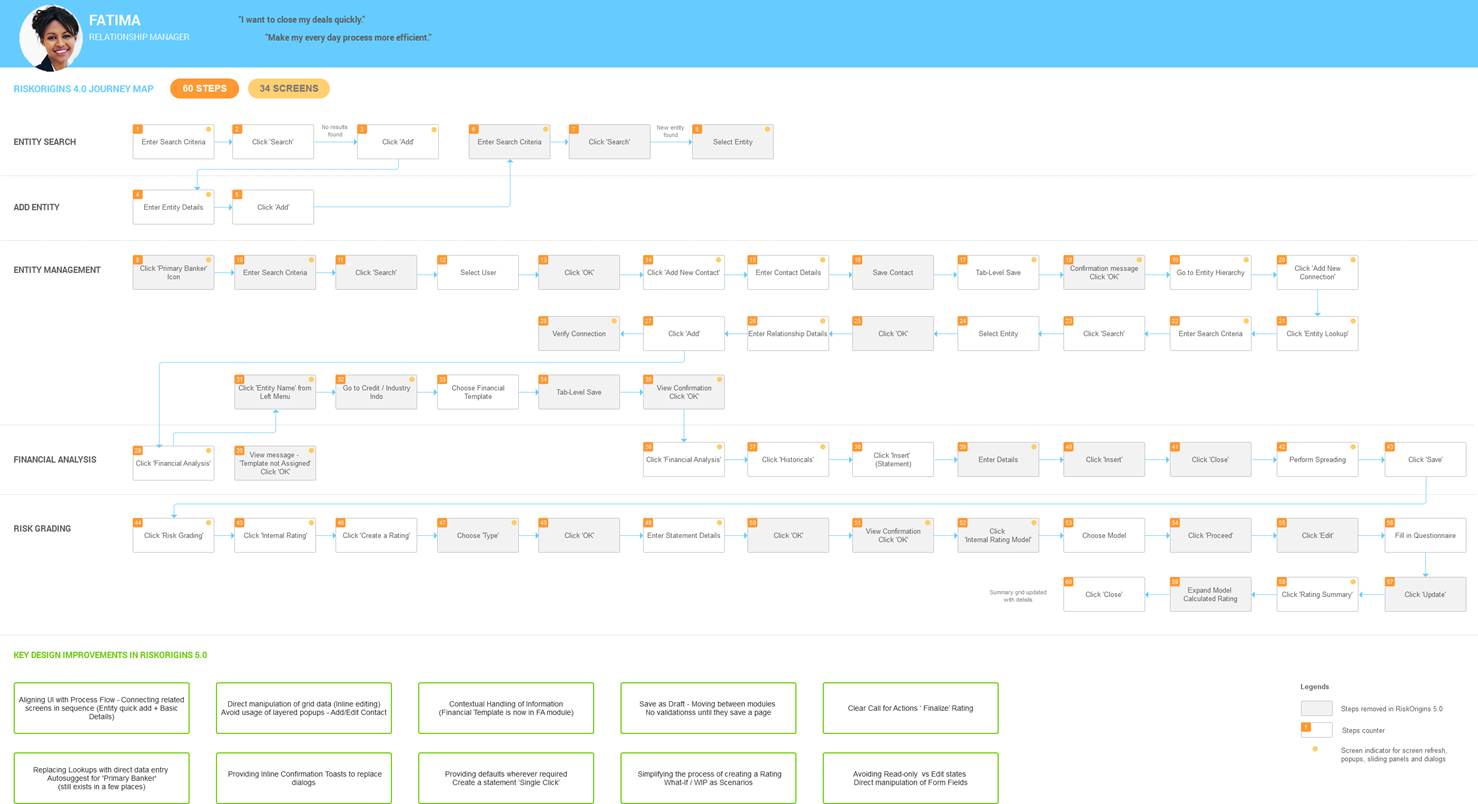Viewport: 1478px width, 804px height.
Task: Click the orange number 1 step badge
Action: pyautogui.click(x=138, y=129)
